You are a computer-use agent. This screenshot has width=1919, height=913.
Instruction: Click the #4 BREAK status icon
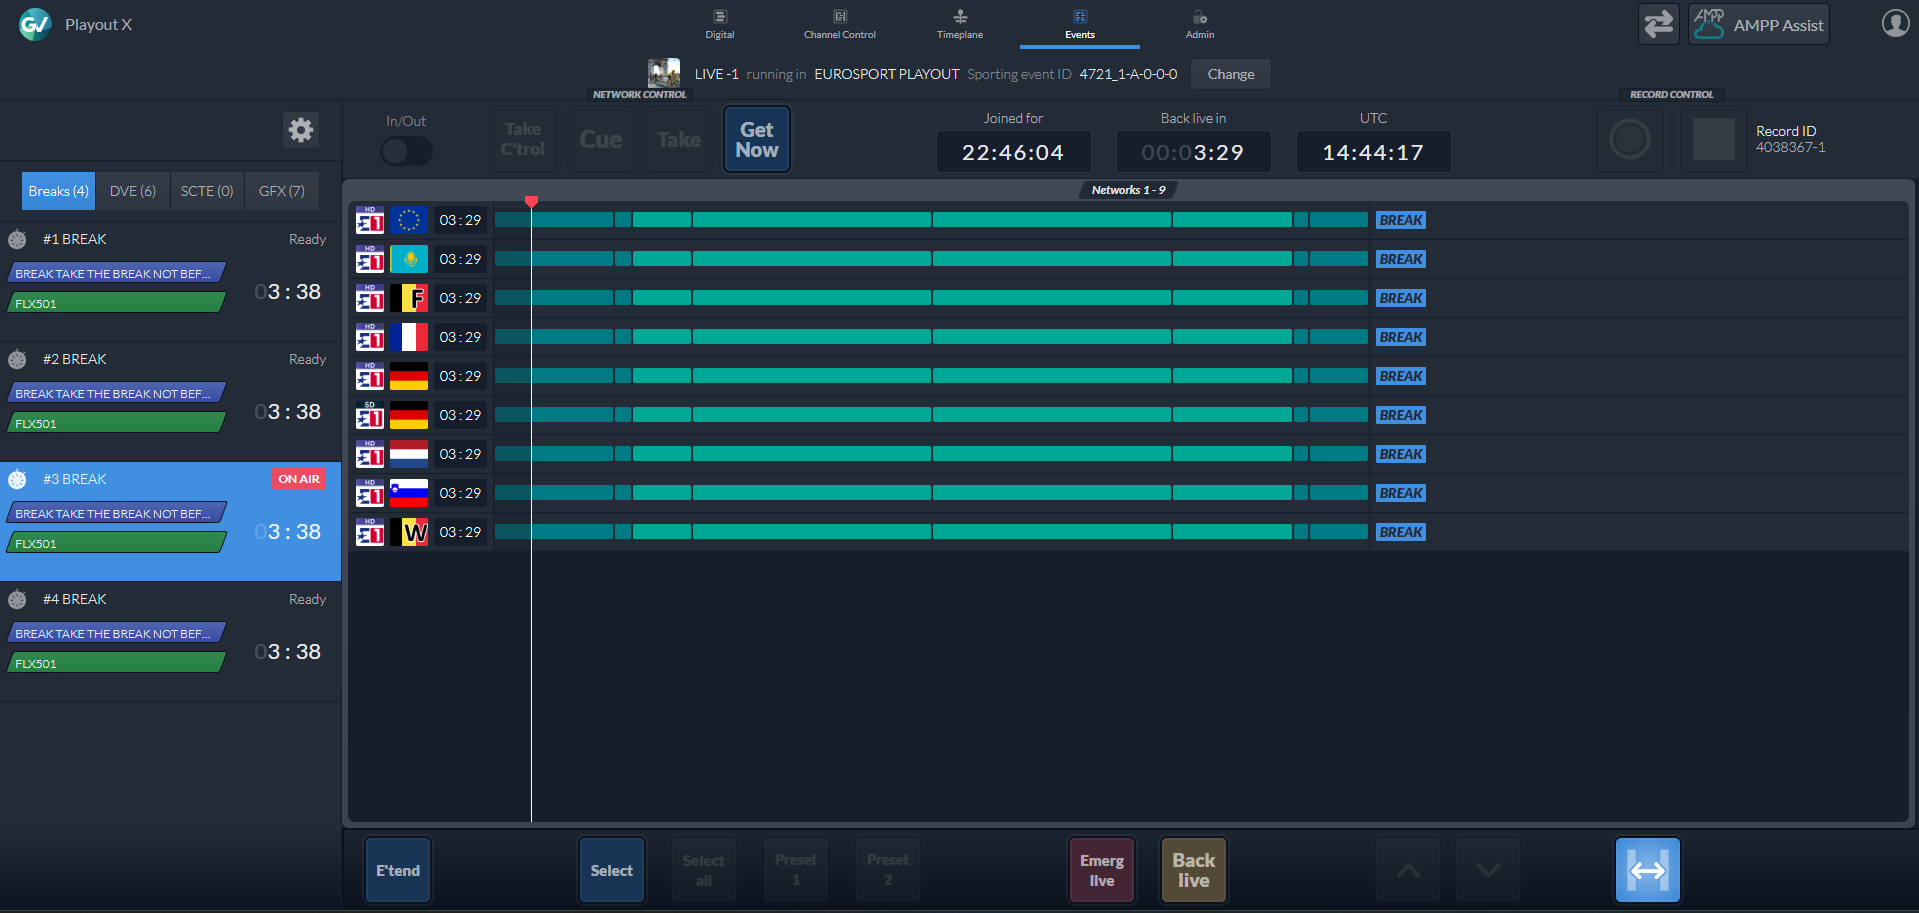tap(18, 599)
